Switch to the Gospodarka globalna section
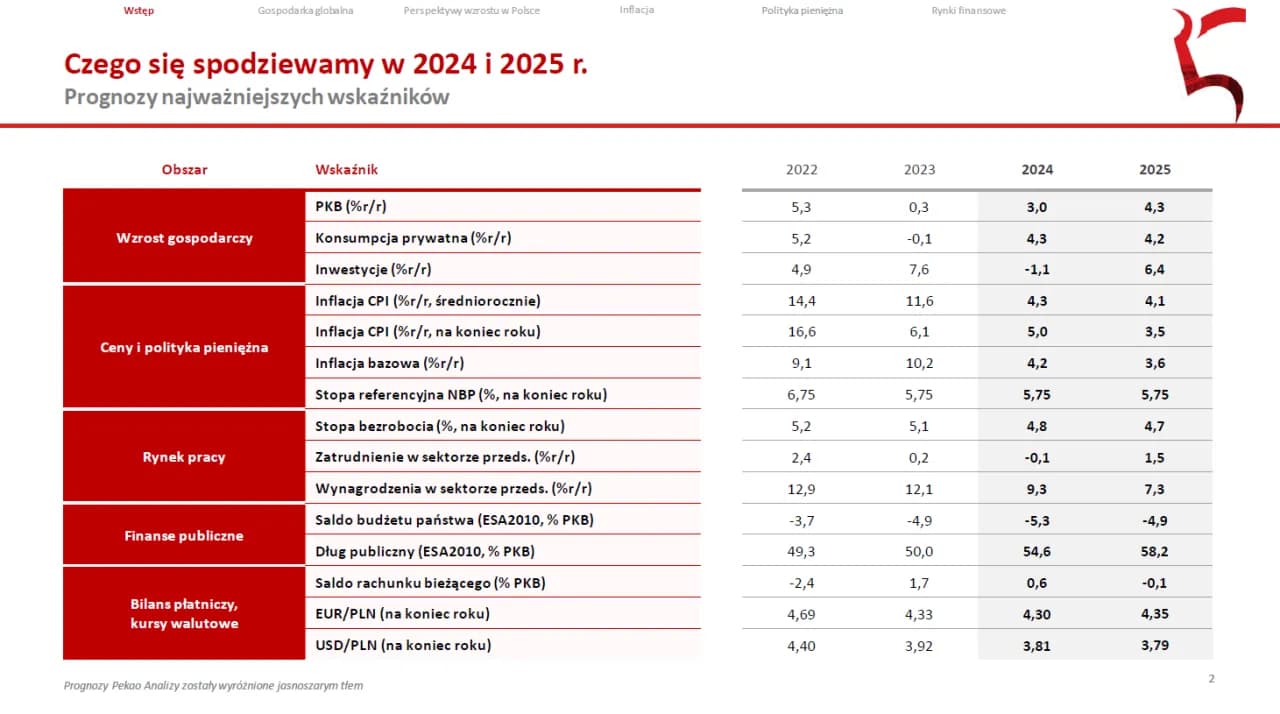Screen dimensions: 1280x714 tap(305, 11)
